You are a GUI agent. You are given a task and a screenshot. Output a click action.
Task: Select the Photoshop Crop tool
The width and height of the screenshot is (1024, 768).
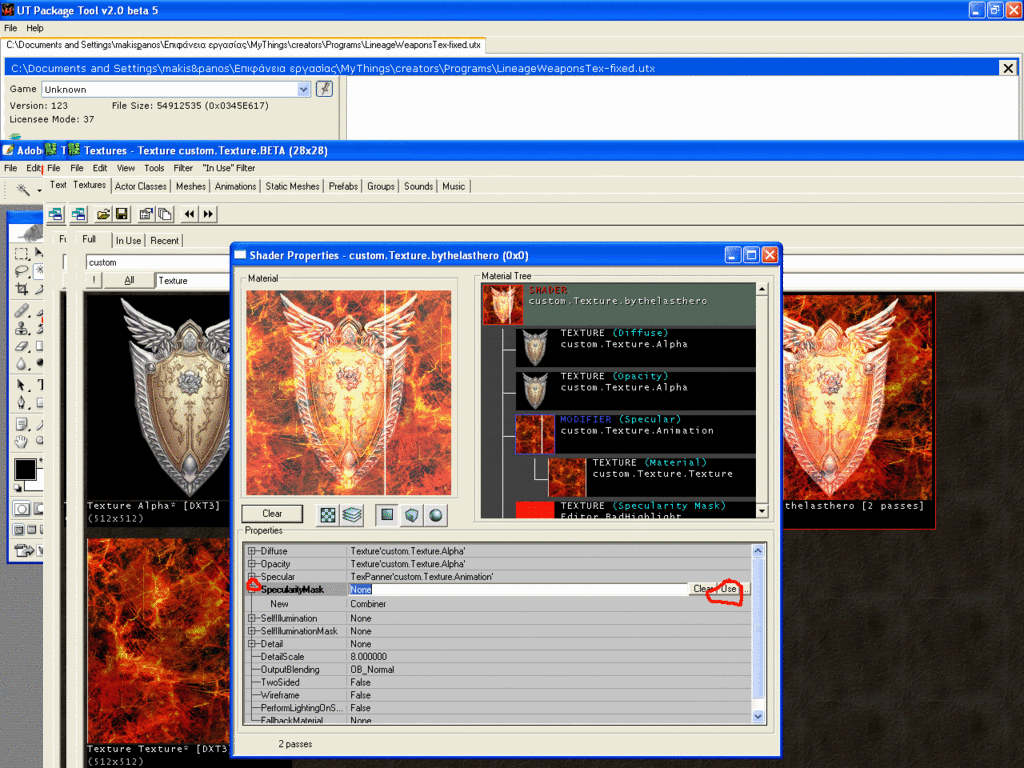coord(22,289)
